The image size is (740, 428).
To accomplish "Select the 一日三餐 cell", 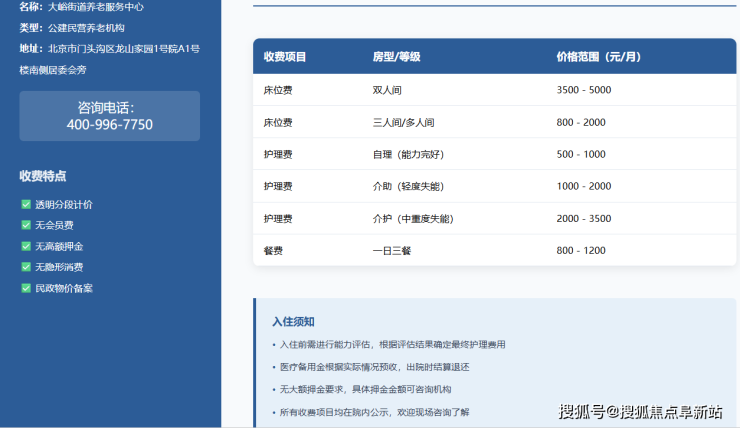I will (x=392, y=251).
